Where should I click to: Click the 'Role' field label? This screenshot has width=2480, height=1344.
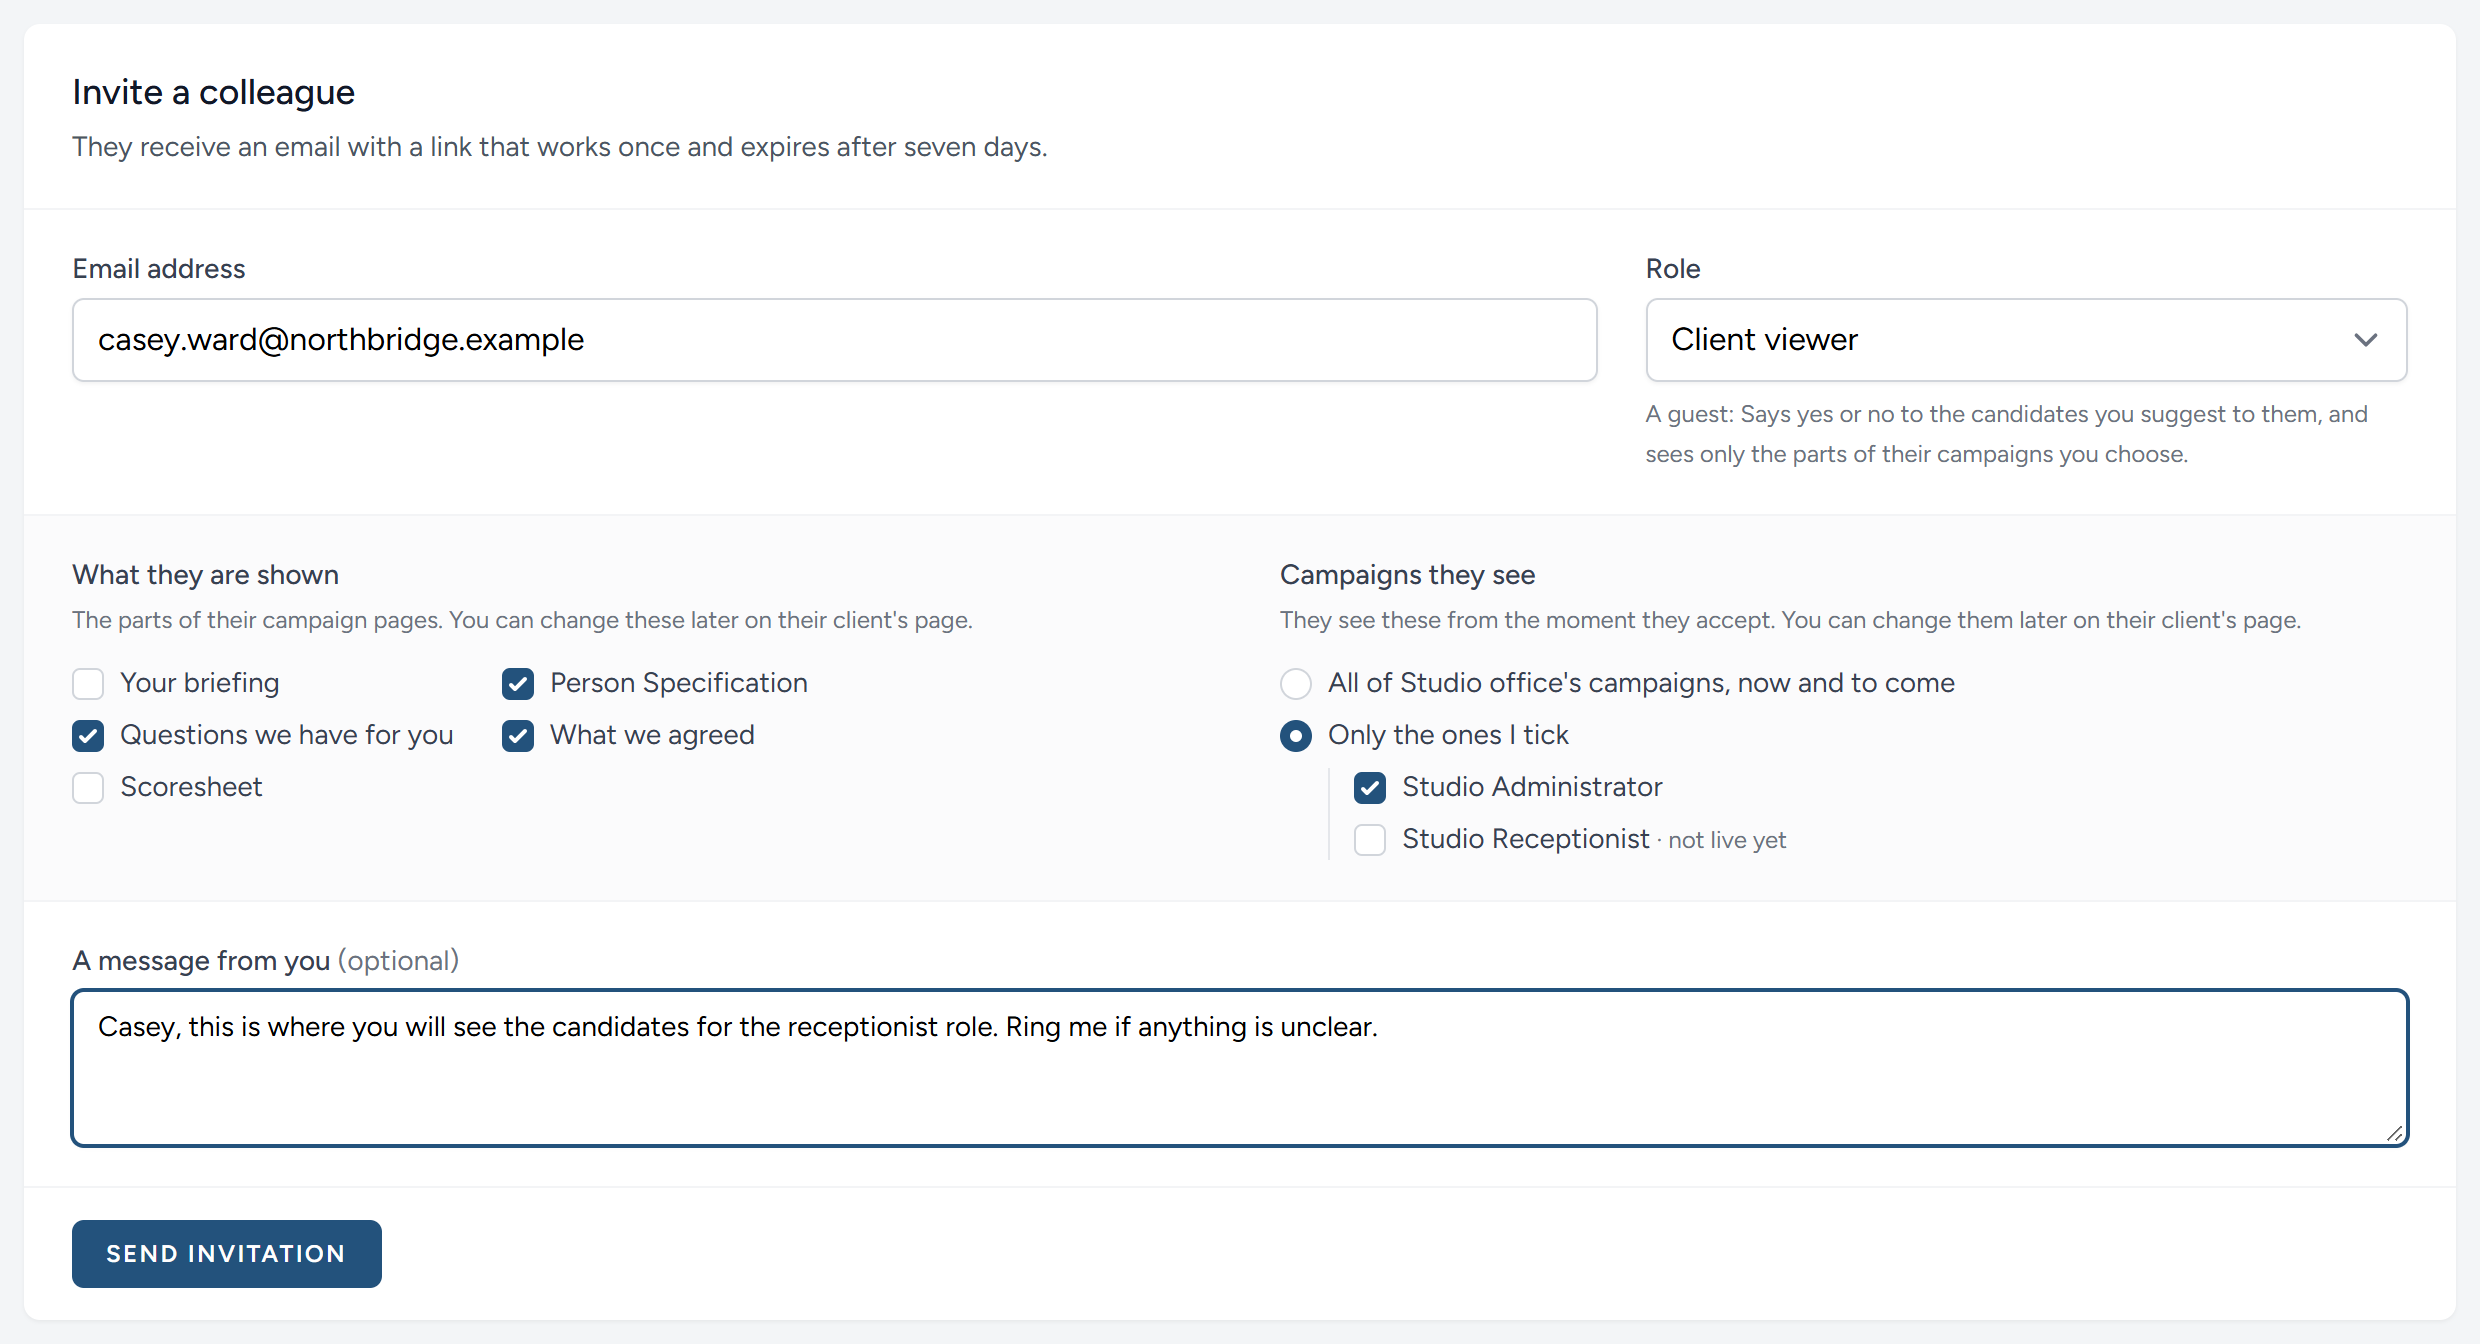click(1673, 269)
